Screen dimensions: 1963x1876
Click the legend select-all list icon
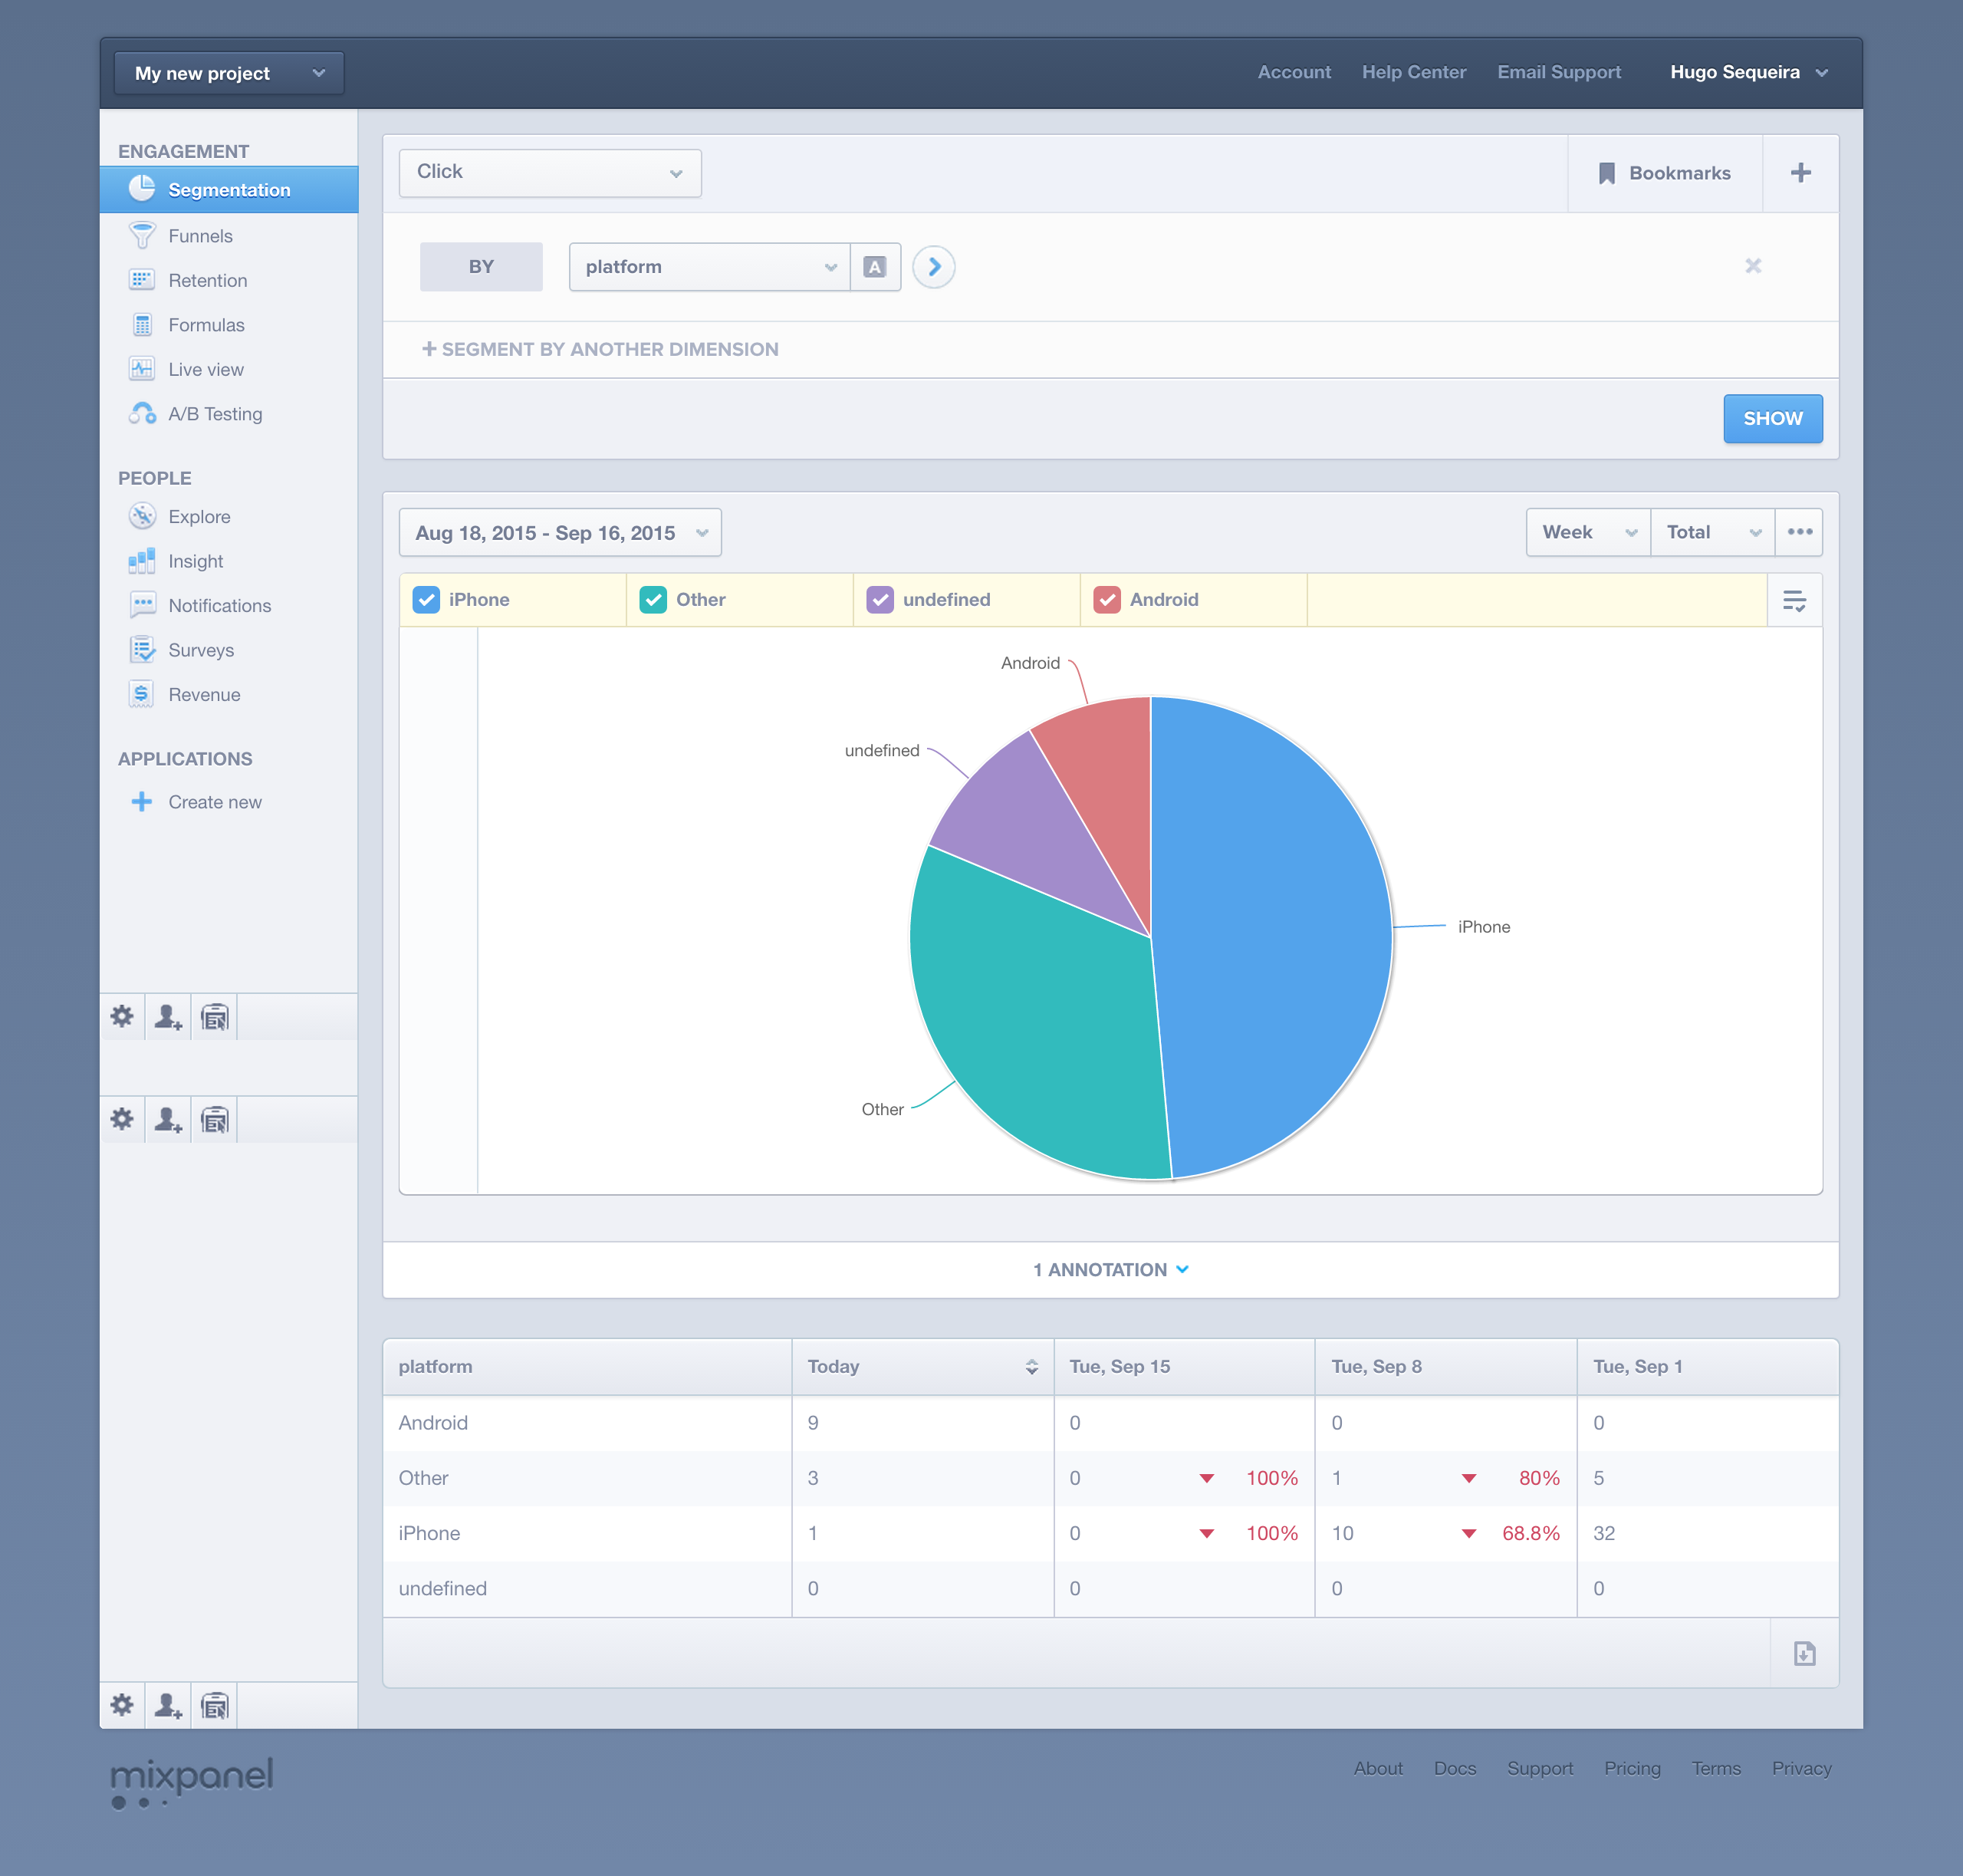1794,600
